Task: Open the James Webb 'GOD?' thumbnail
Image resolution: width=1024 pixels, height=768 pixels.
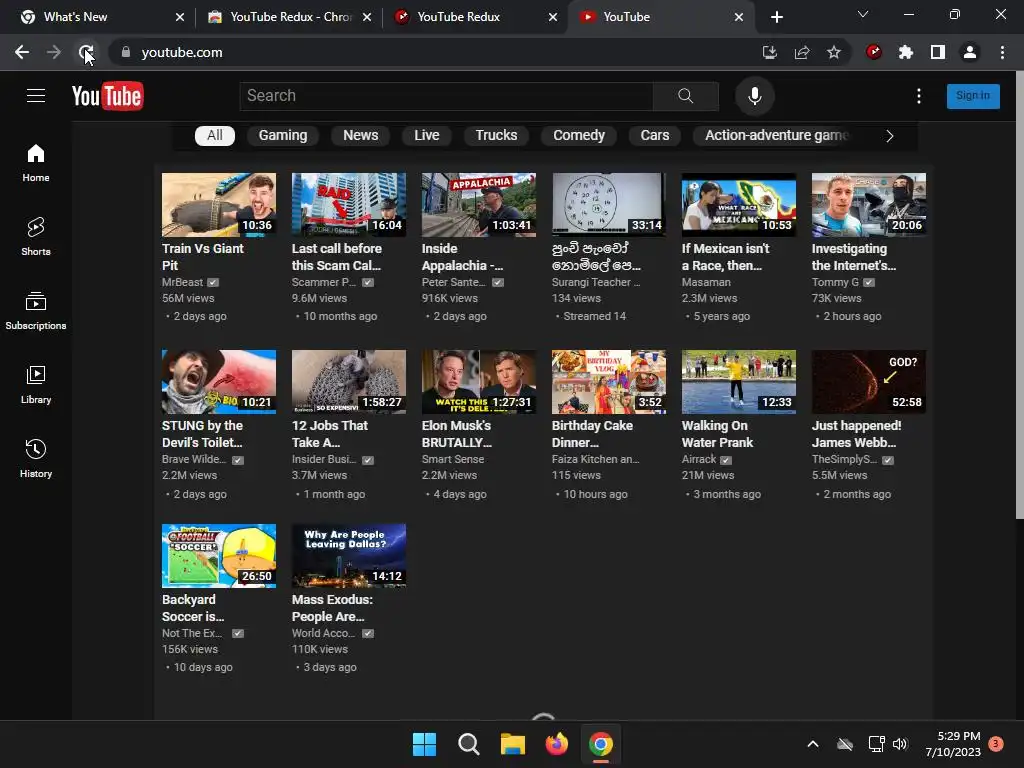Action: click(869, 381)
